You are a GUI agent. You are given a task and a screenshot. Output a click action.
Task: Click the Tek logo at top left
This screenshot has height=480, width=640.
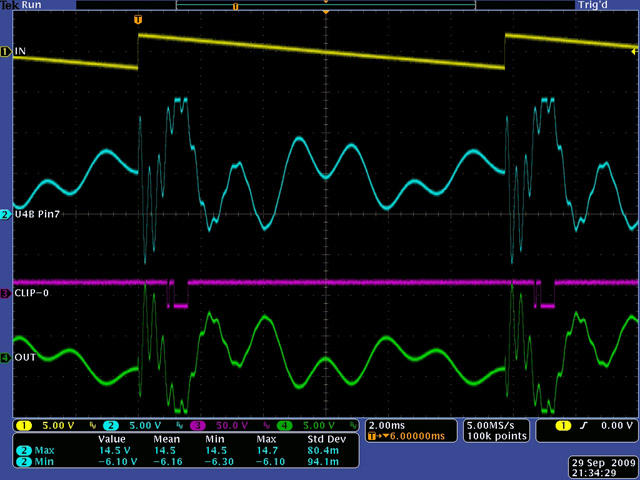click(x=10, y=5)
